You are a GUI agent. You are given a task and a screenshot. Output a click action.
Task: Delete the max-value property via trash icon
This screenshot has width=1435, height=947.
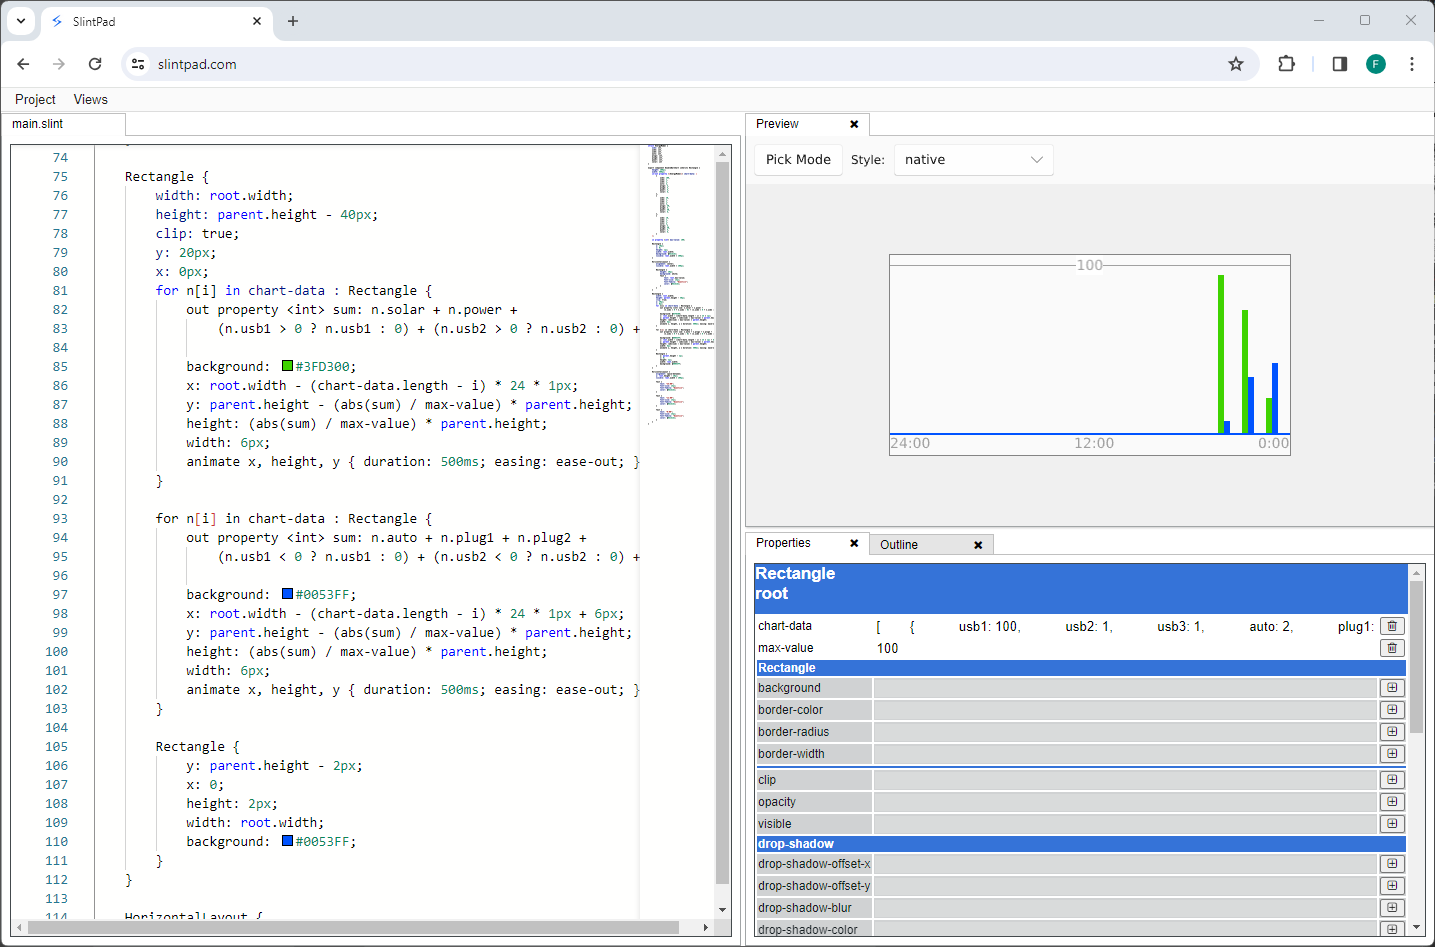(1391, 647)
